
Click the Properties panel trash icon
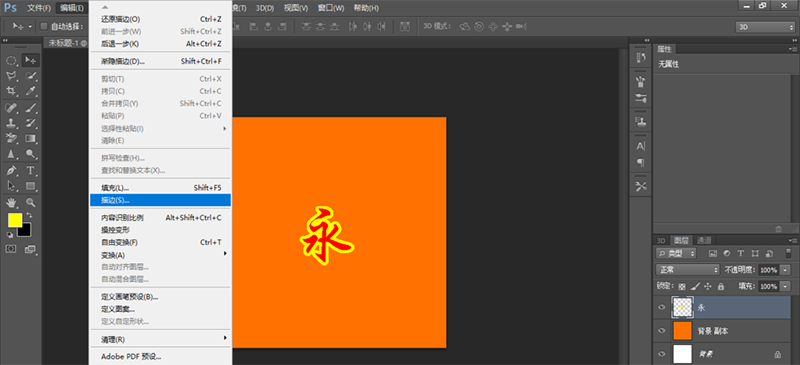pyautogui.click(x=778, y=229)
